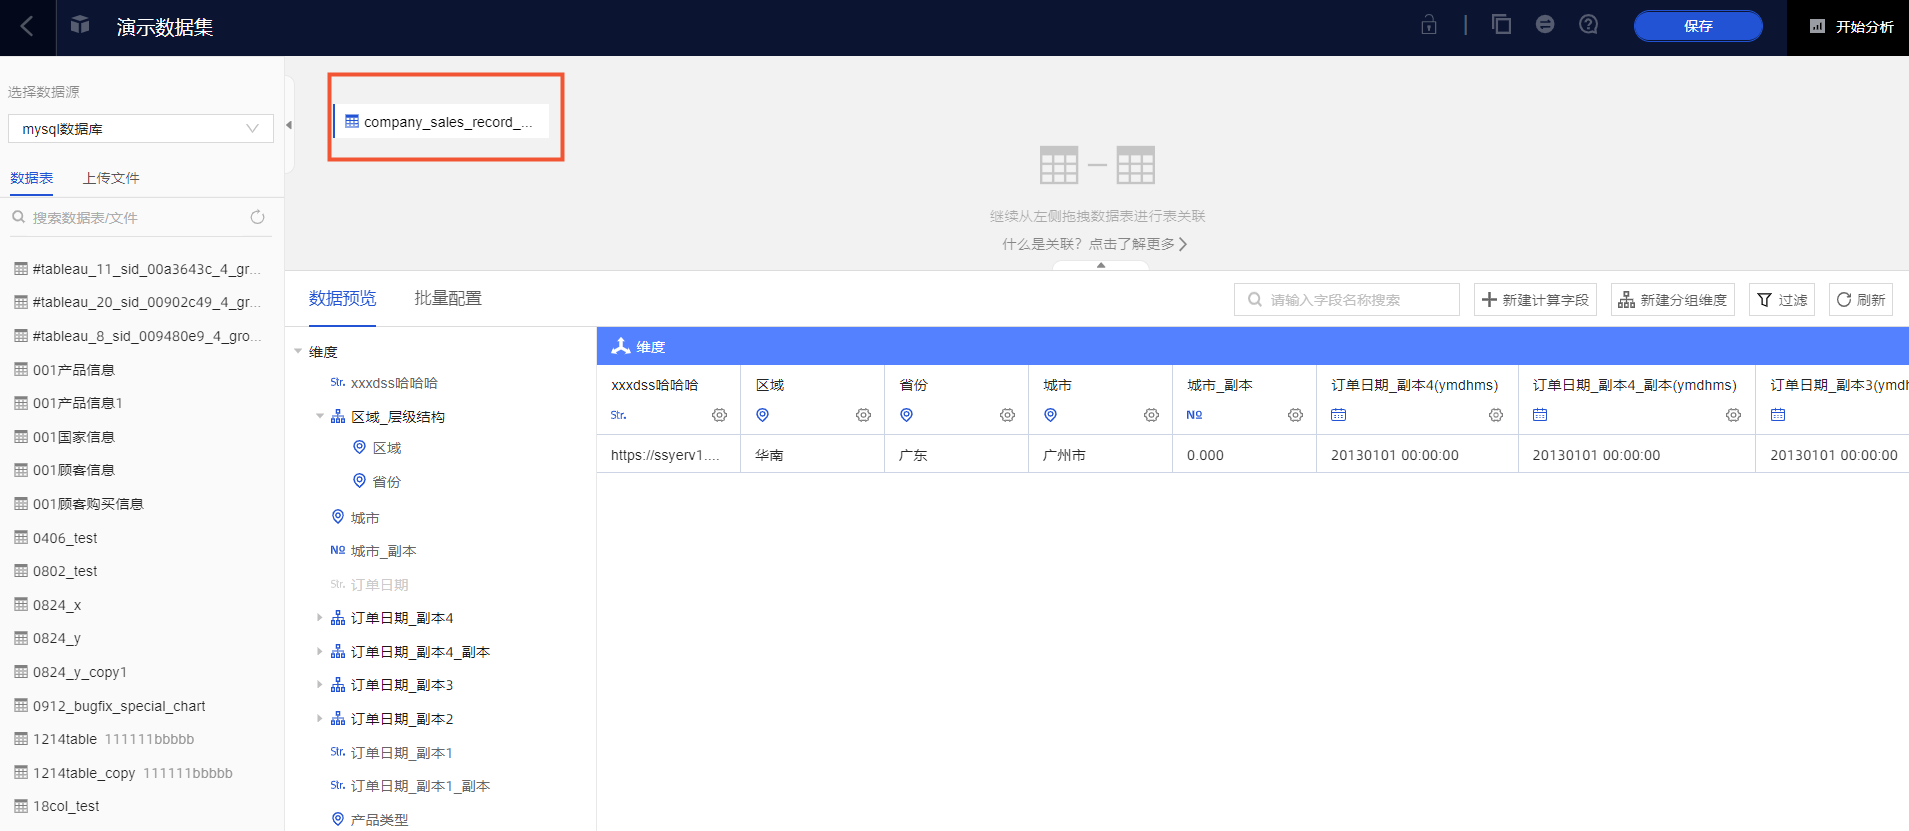
Task: Click the back arrow in header
Action: point(27,27)
